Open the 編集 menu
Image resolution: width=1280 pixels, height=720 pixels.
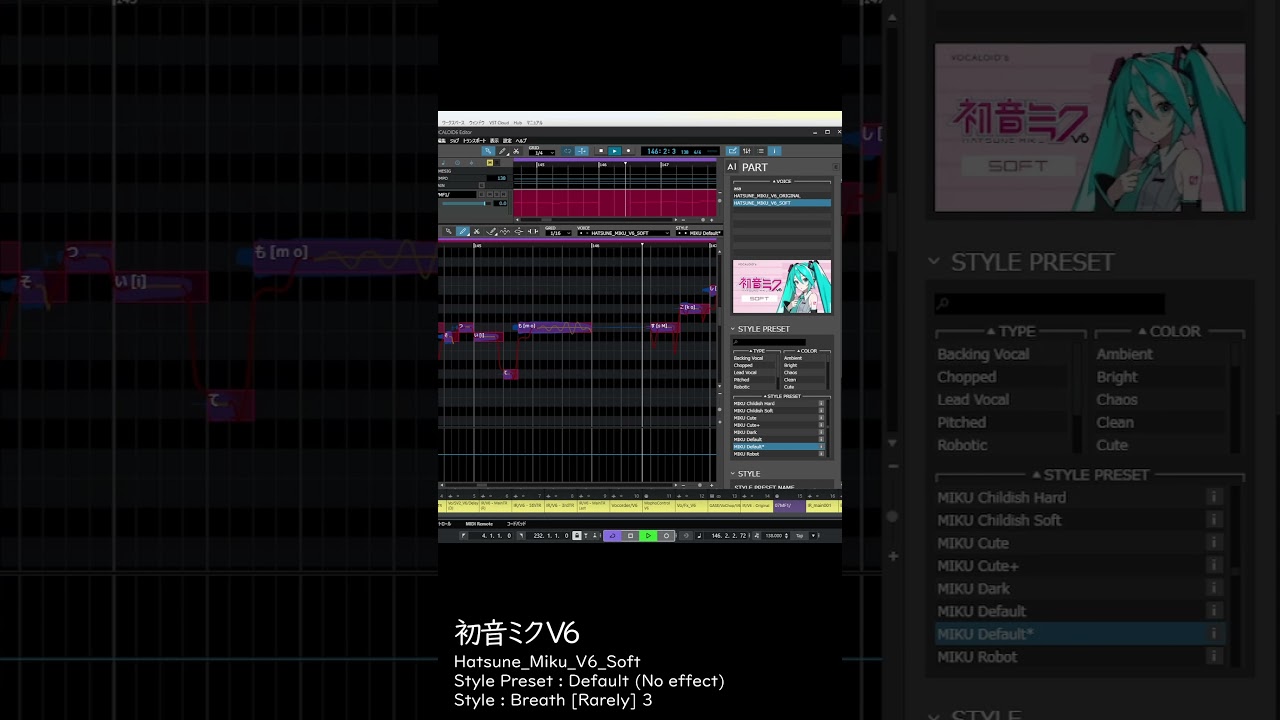[x=442, y=141]
